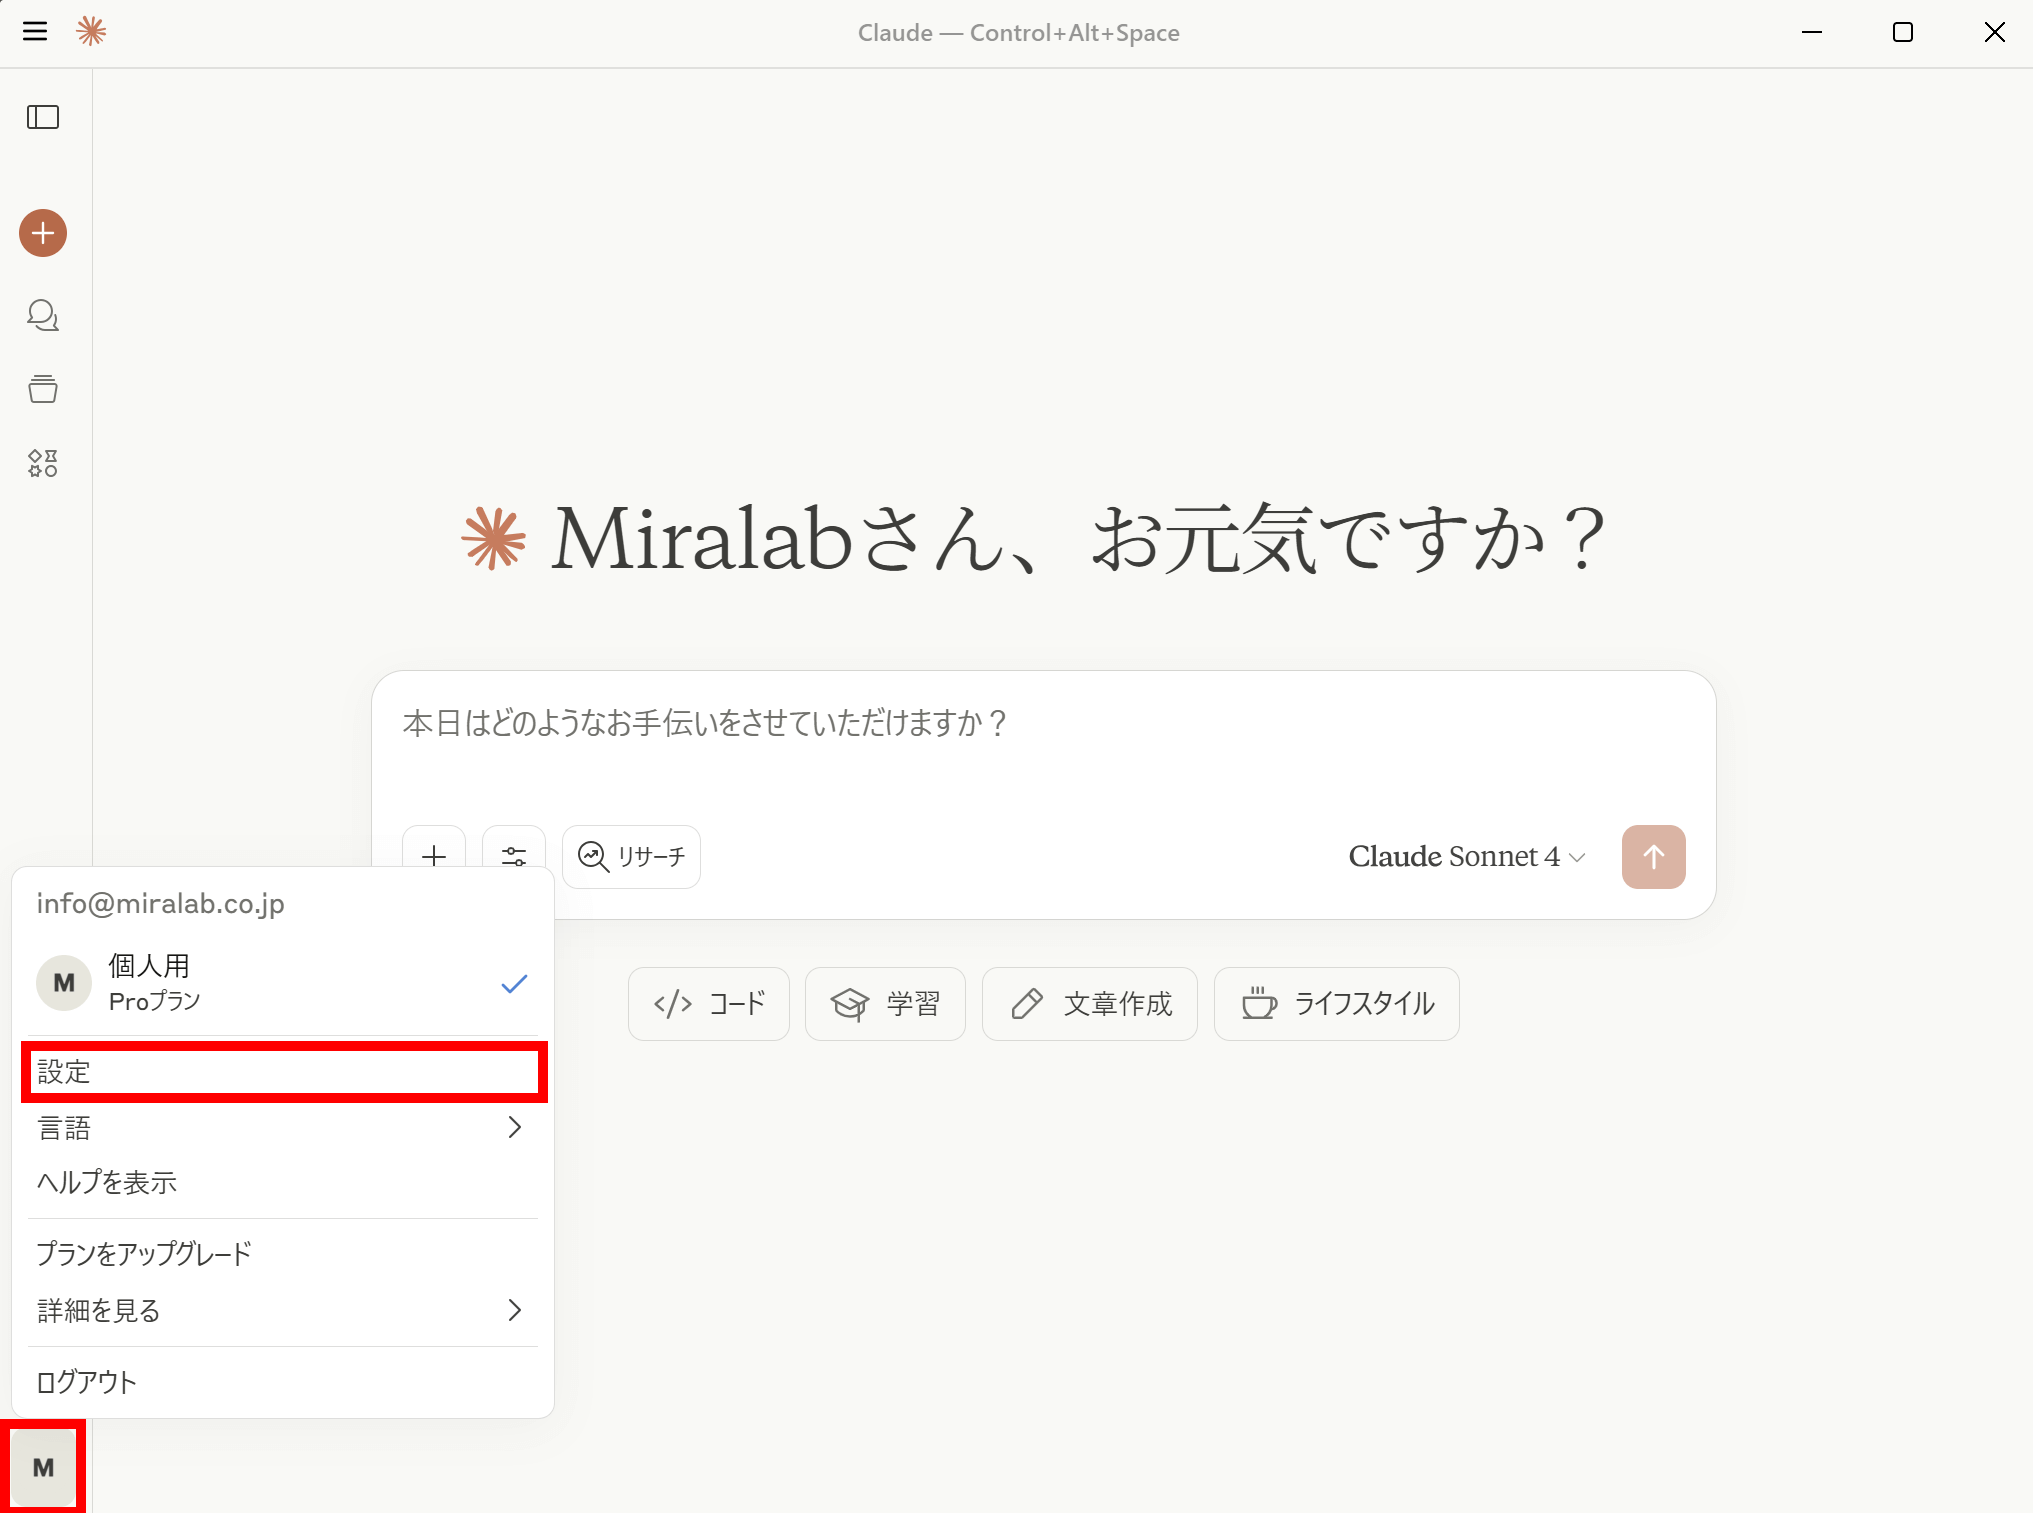Click the ライフスタイル suggestion chip

(x=1337, y=1004)
